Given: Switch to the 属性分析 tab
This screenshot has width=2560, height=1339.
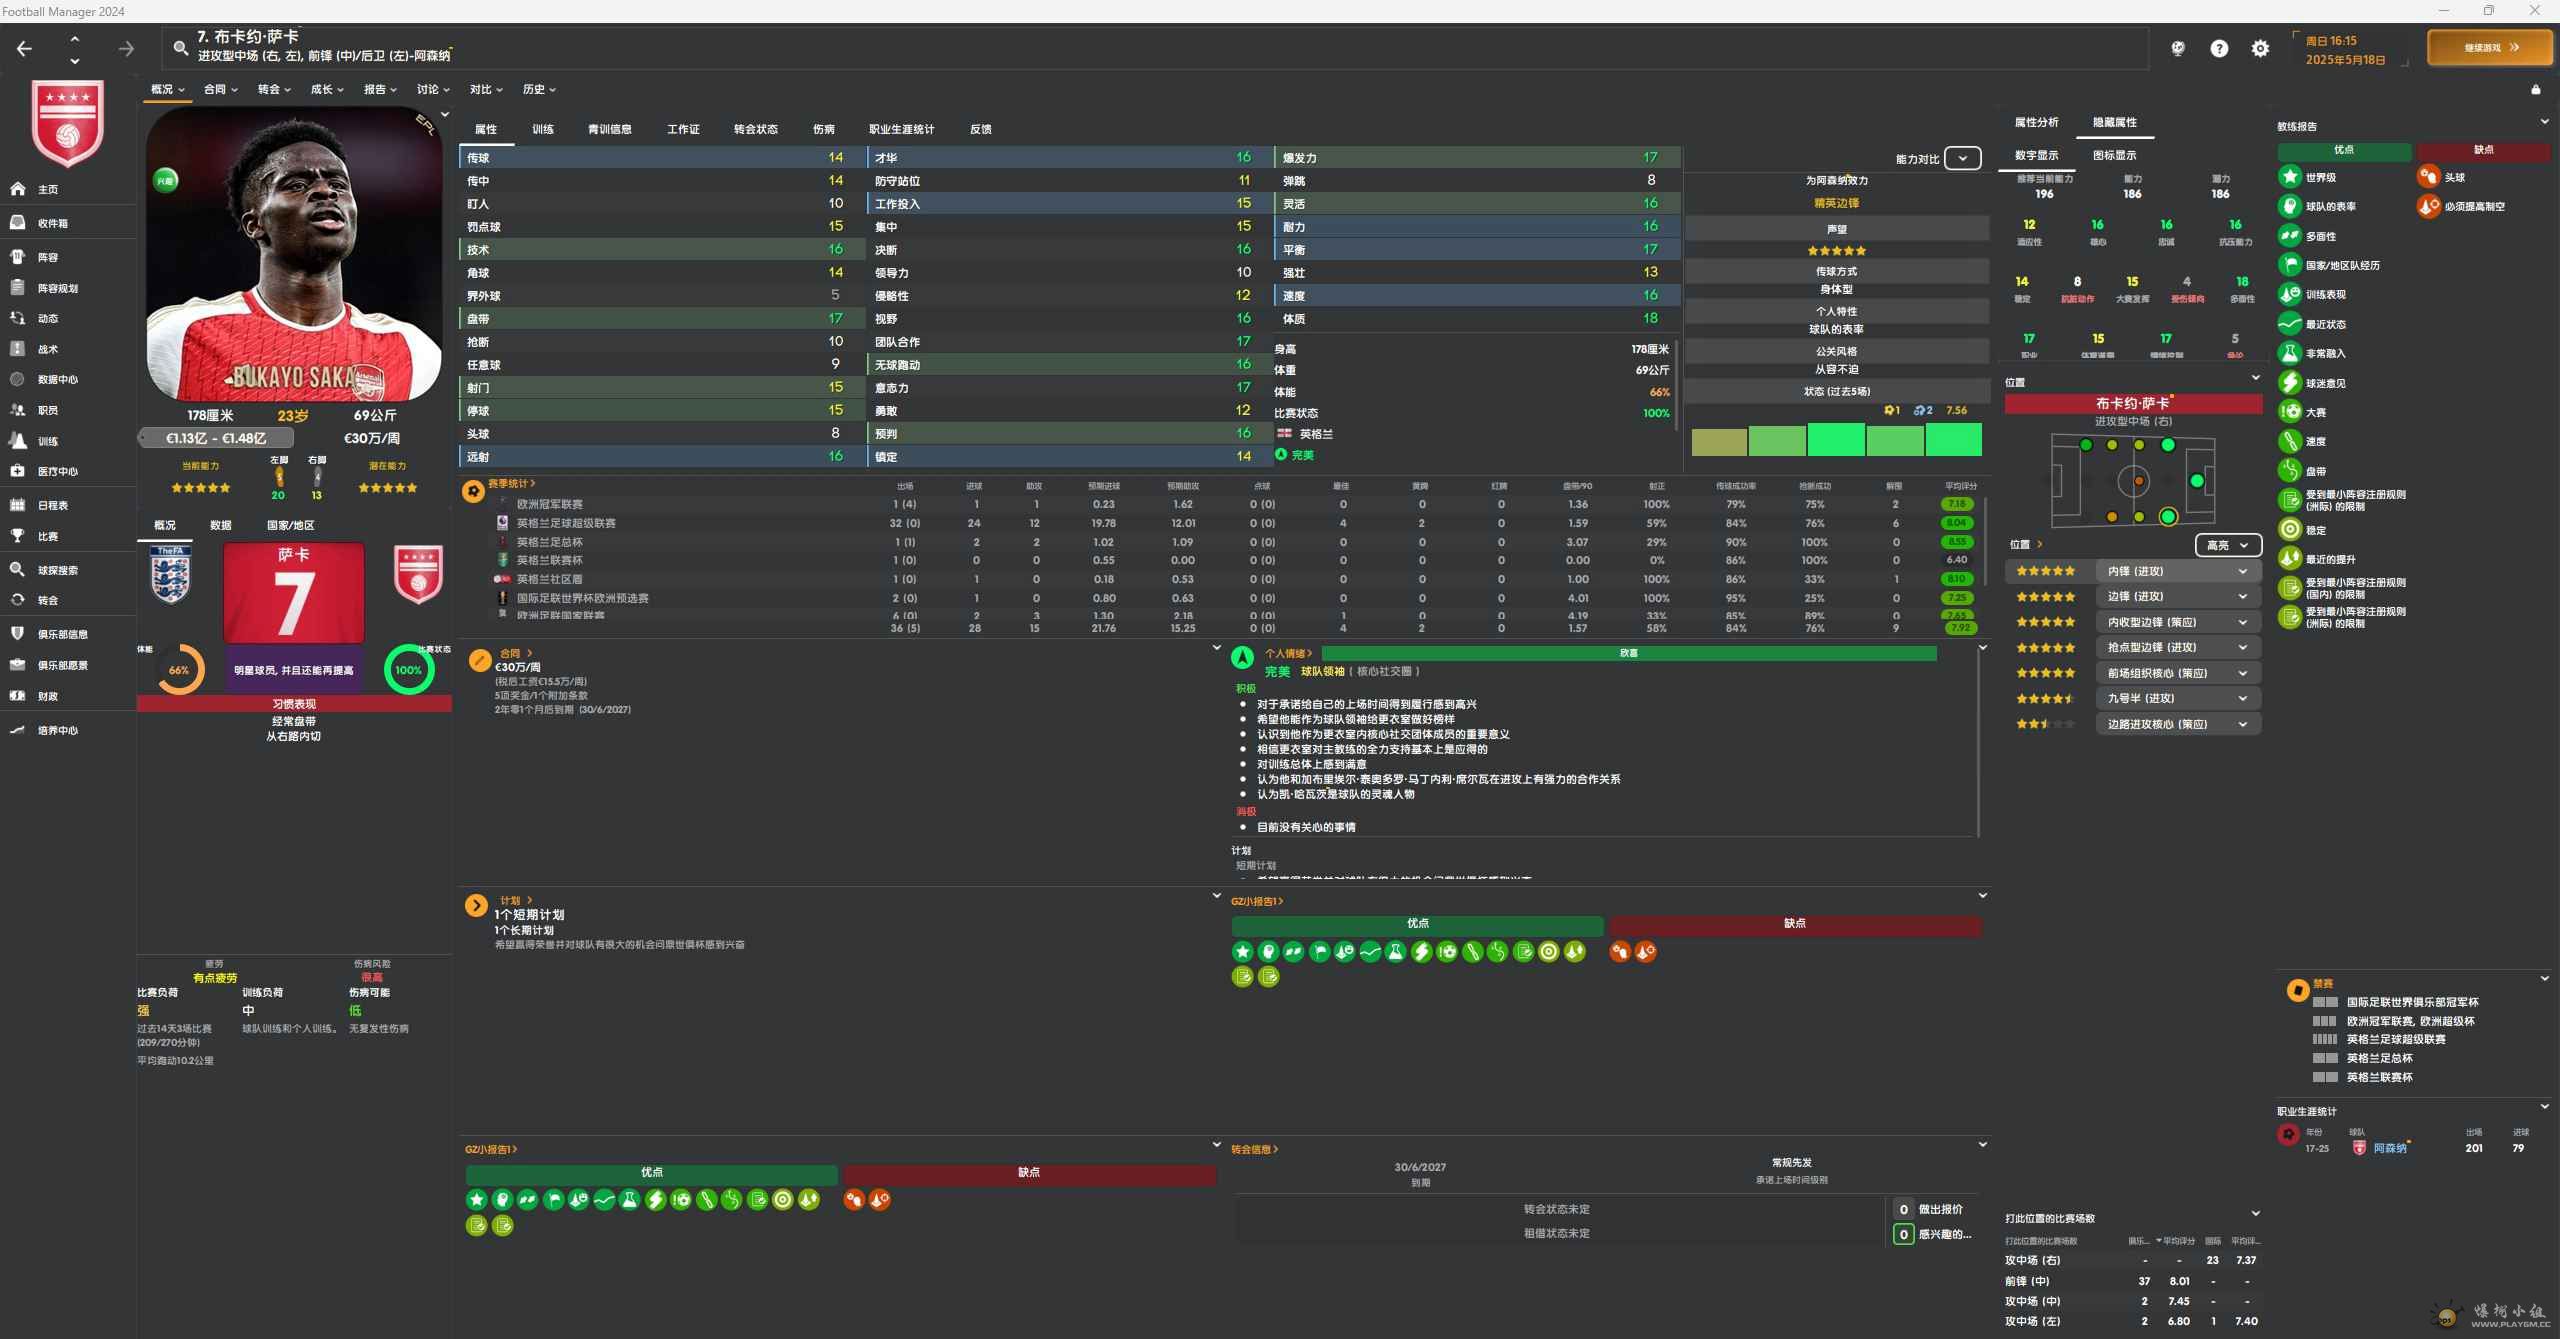Looking at the screenshot, I should (2036, 122).
